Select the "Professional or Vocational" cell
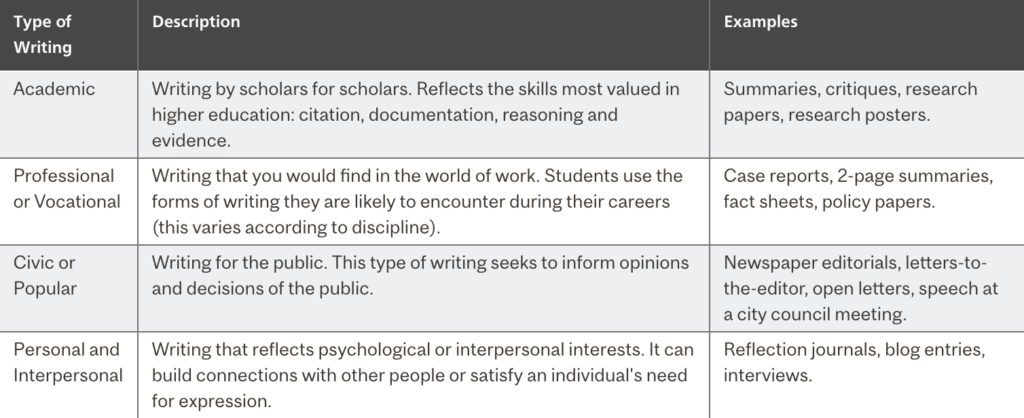 pyautogui.click(x=67, y=188)
